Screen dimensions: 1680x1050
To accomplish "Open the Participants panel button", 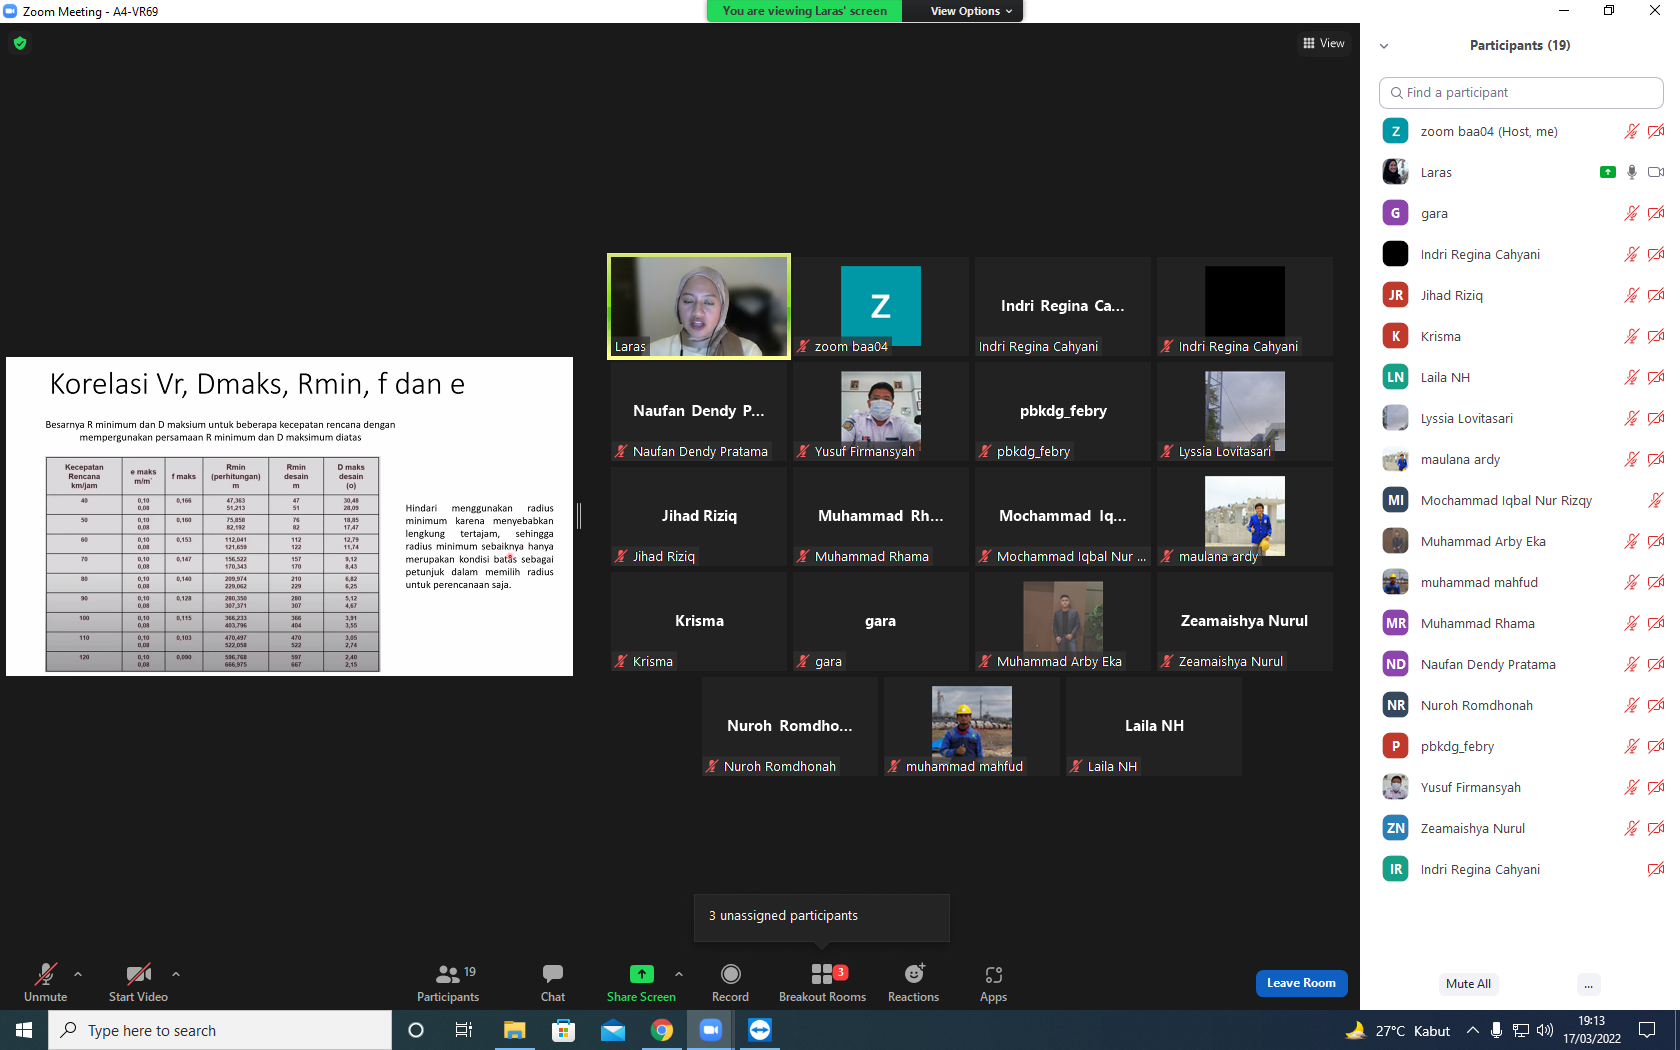I will pyautogui.click(x=448, y=983).
